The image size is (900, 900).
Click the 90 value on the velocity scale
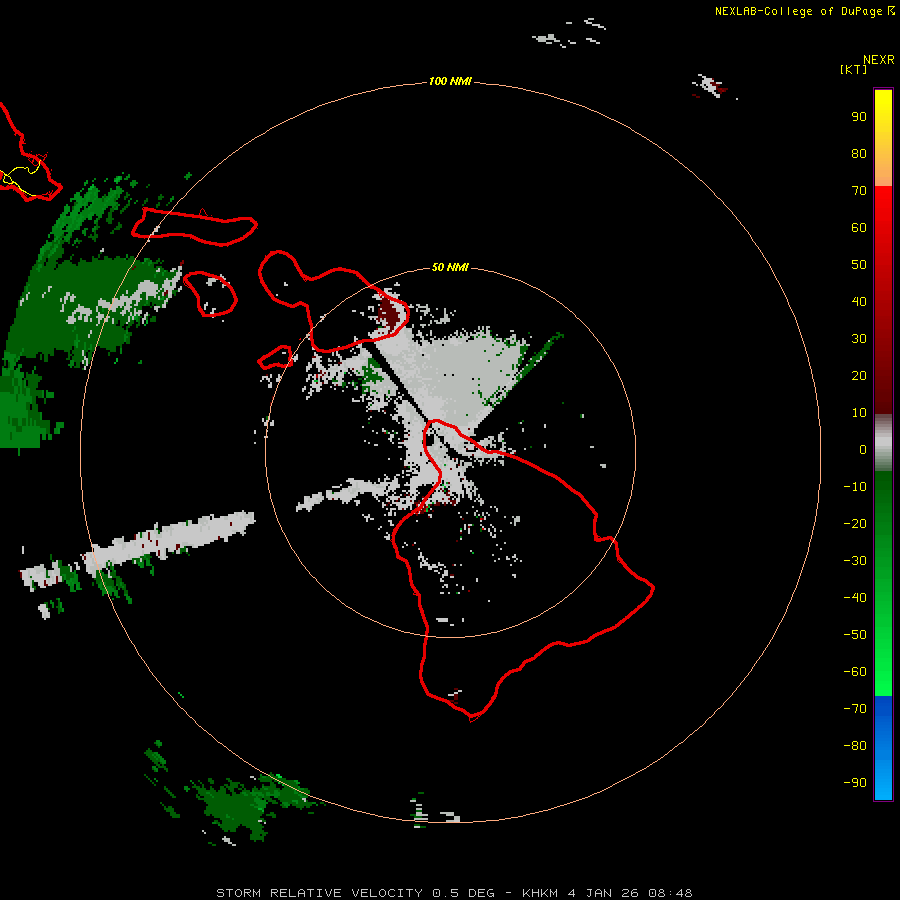(859, 117)
